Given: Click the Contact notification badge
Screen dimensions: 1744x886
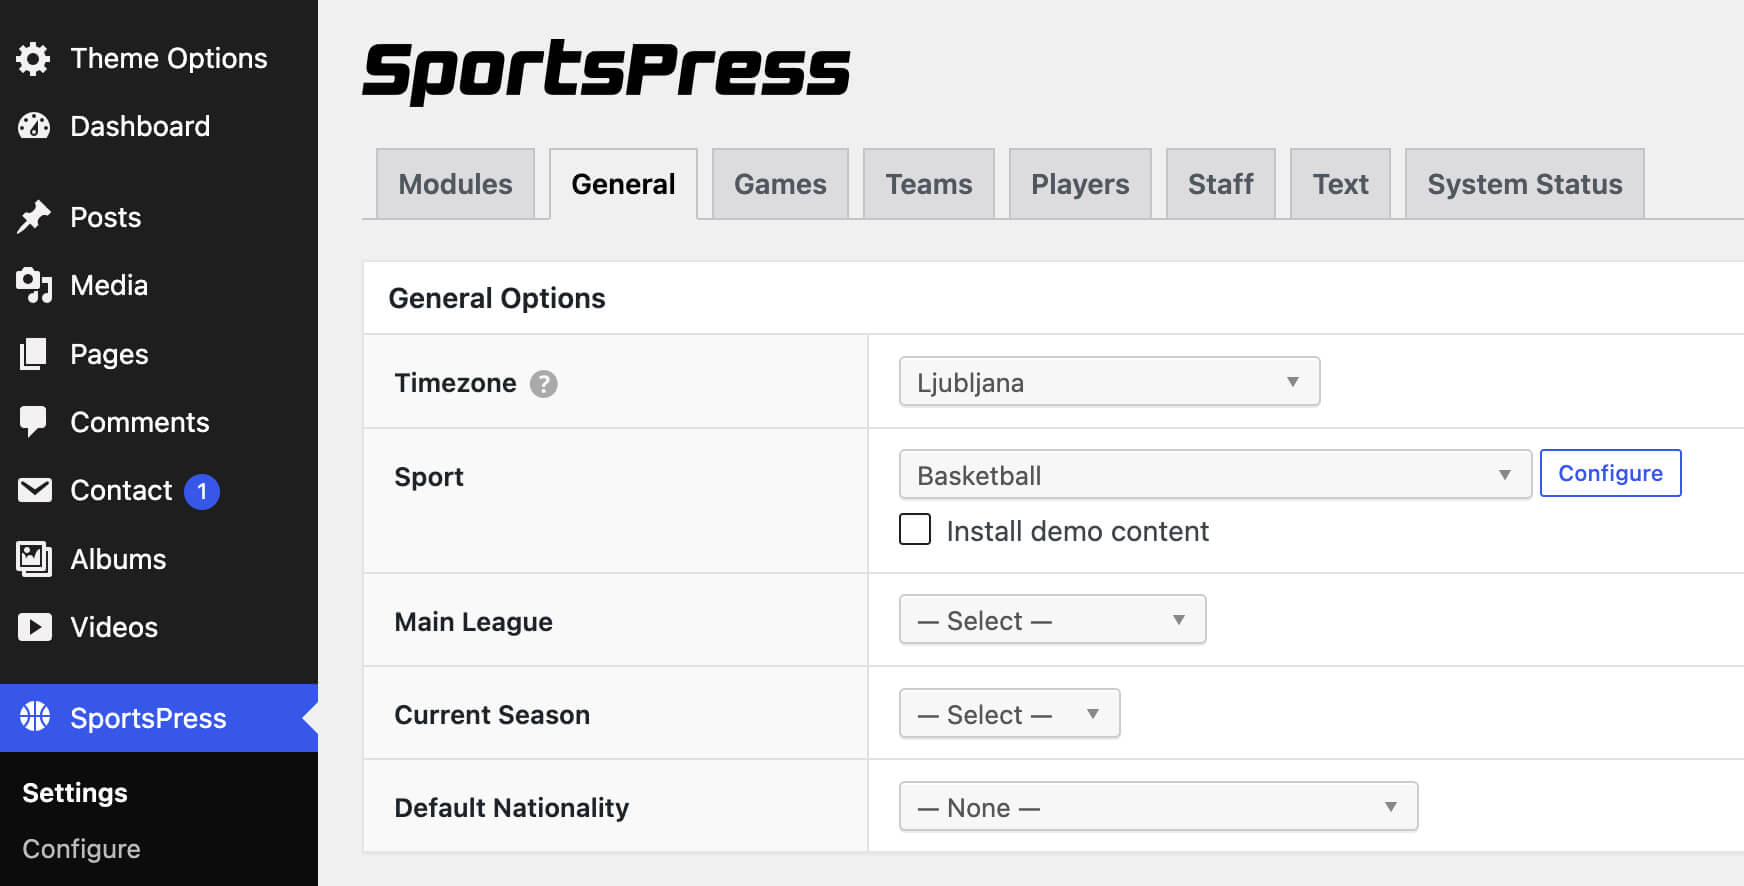Looking at the screenshot, I should [202, 491].
